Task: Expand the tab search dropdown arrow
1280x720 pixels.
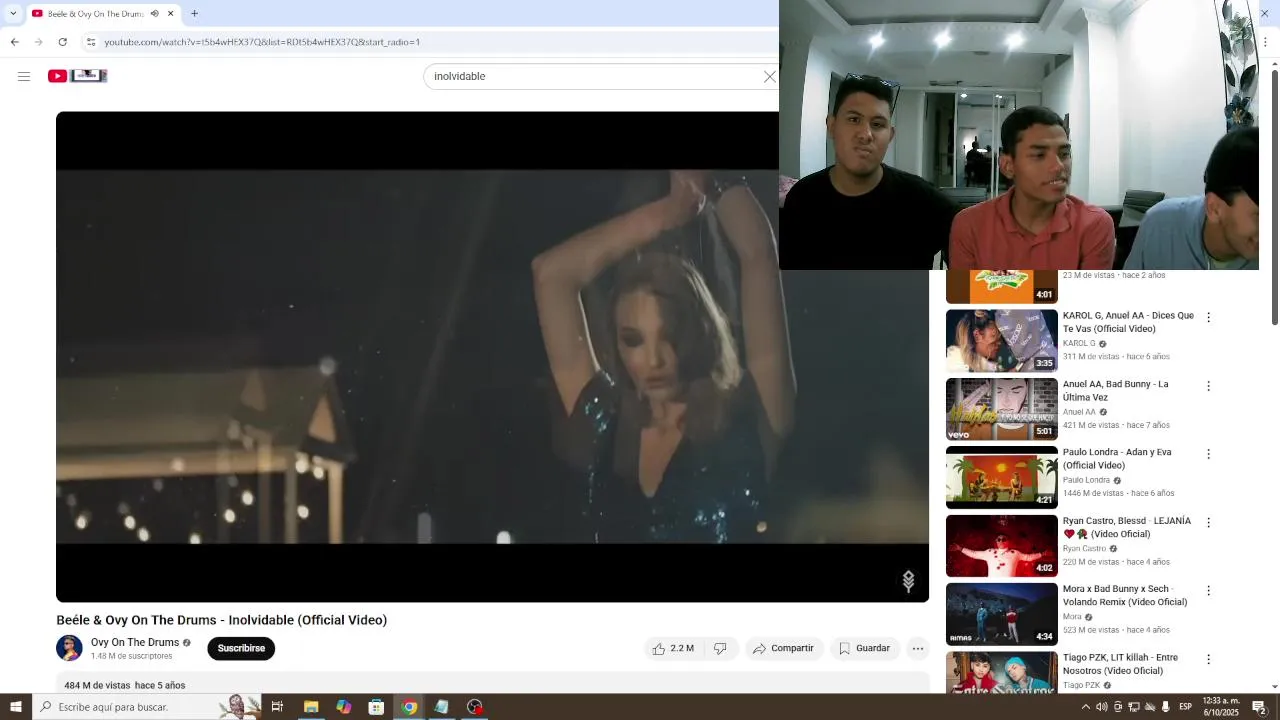Action: coord(13,14)
